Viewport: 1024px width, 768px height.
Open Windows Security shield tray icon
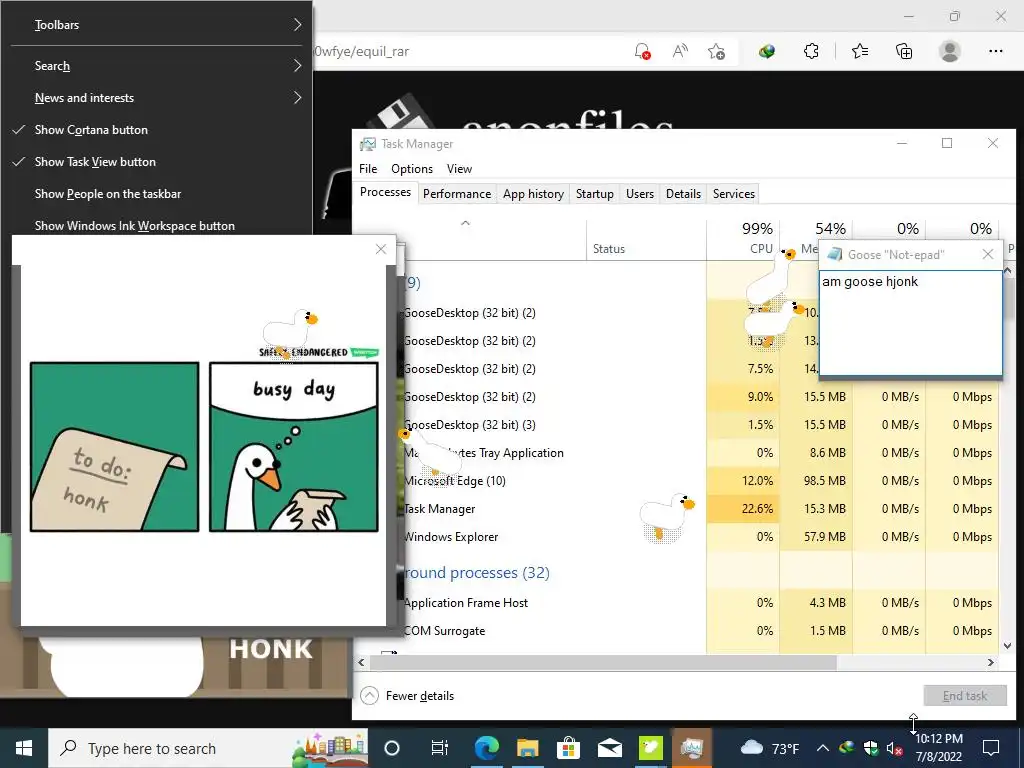pos(871,748)
